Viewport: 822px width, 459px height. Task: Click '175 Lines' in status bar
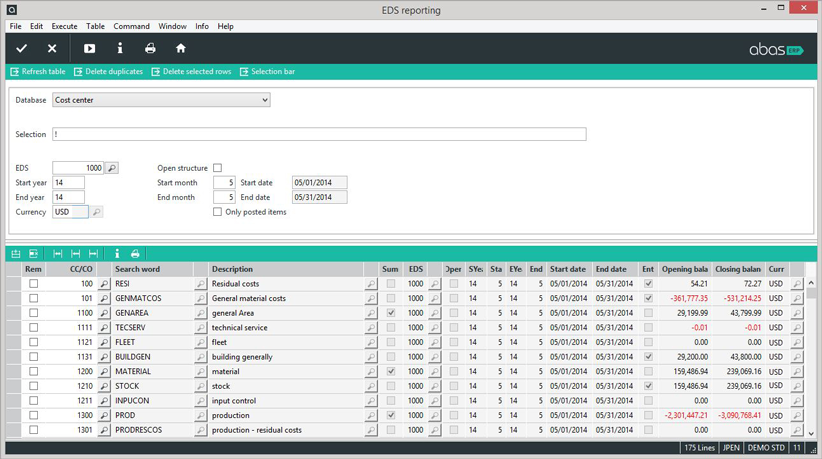tap(699, 448)
